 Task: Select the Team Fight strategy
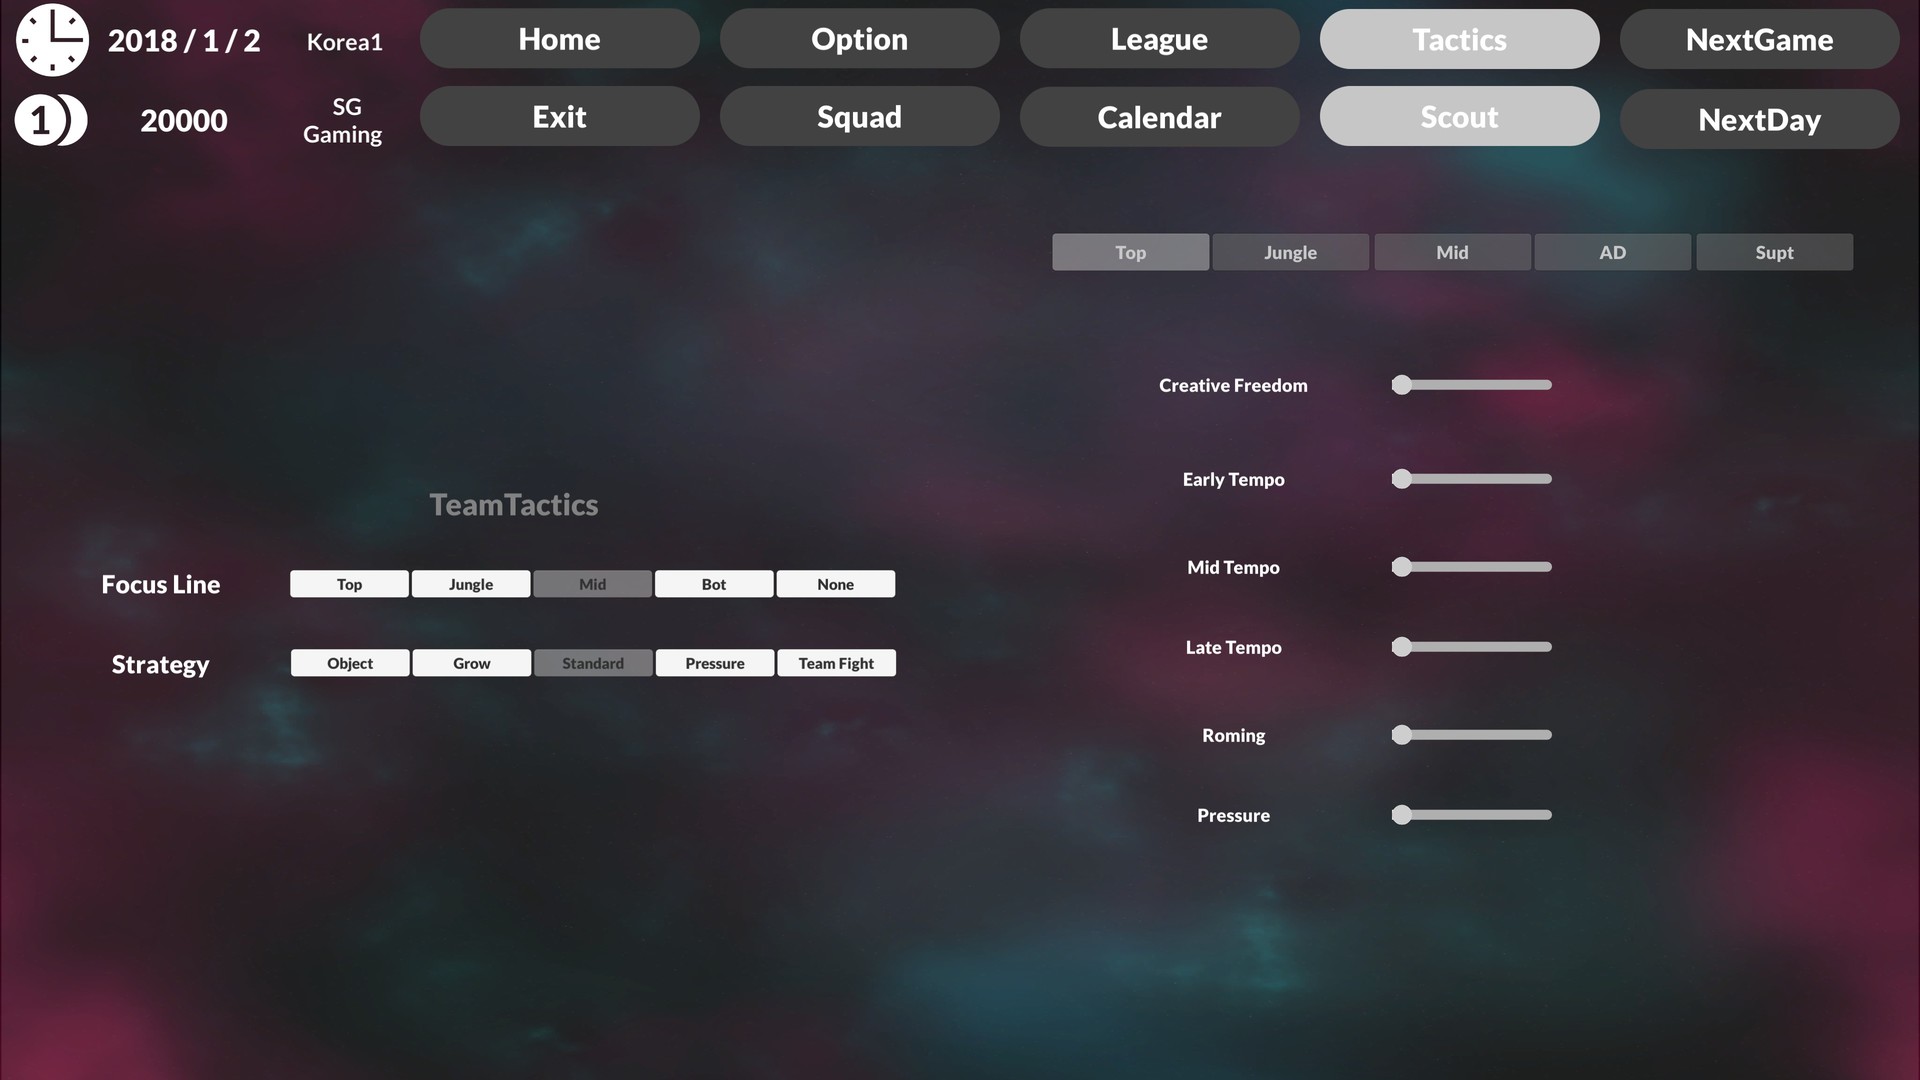[x=835, y=662]
